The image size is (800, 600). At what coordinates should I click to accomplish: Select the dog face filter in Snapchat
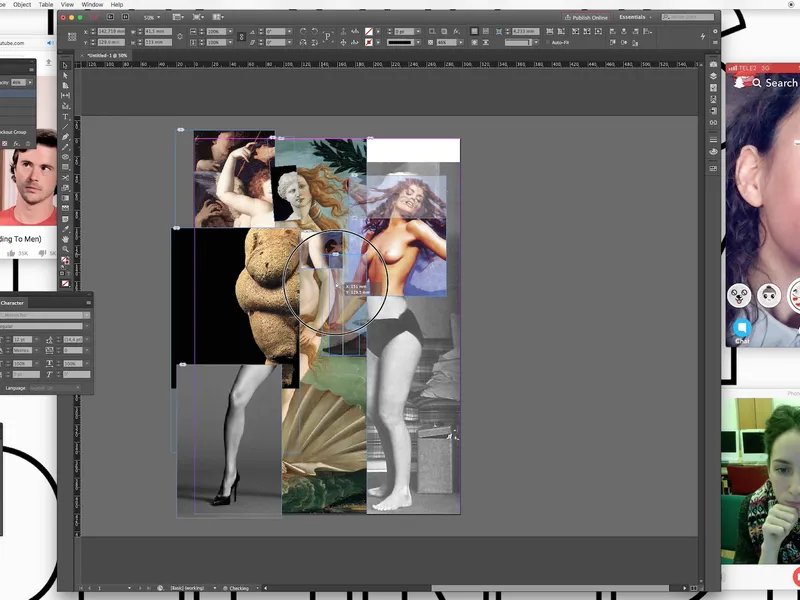[x=739, y=295]
